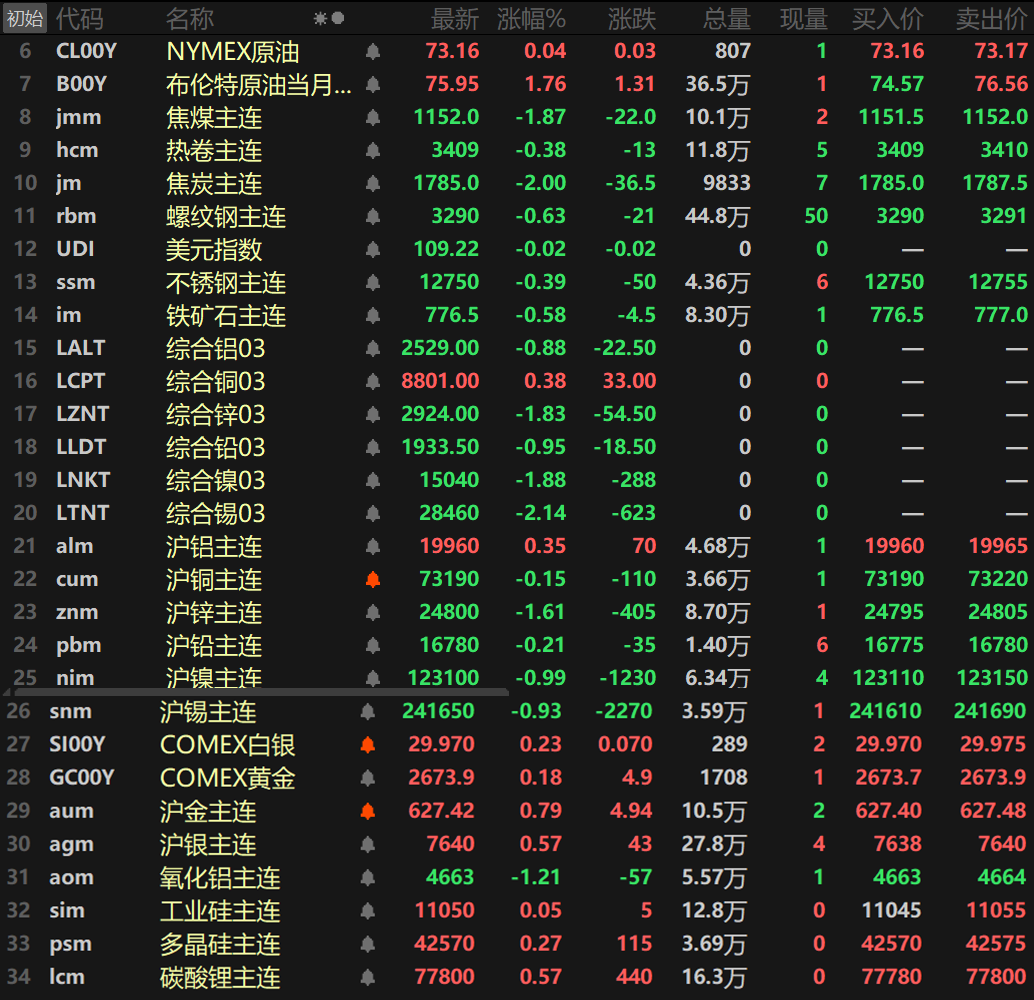1034x1000 pixels.
Task: Toggle alert bell on 螺纹钢主连 row
Action: [x=373, y=216]
